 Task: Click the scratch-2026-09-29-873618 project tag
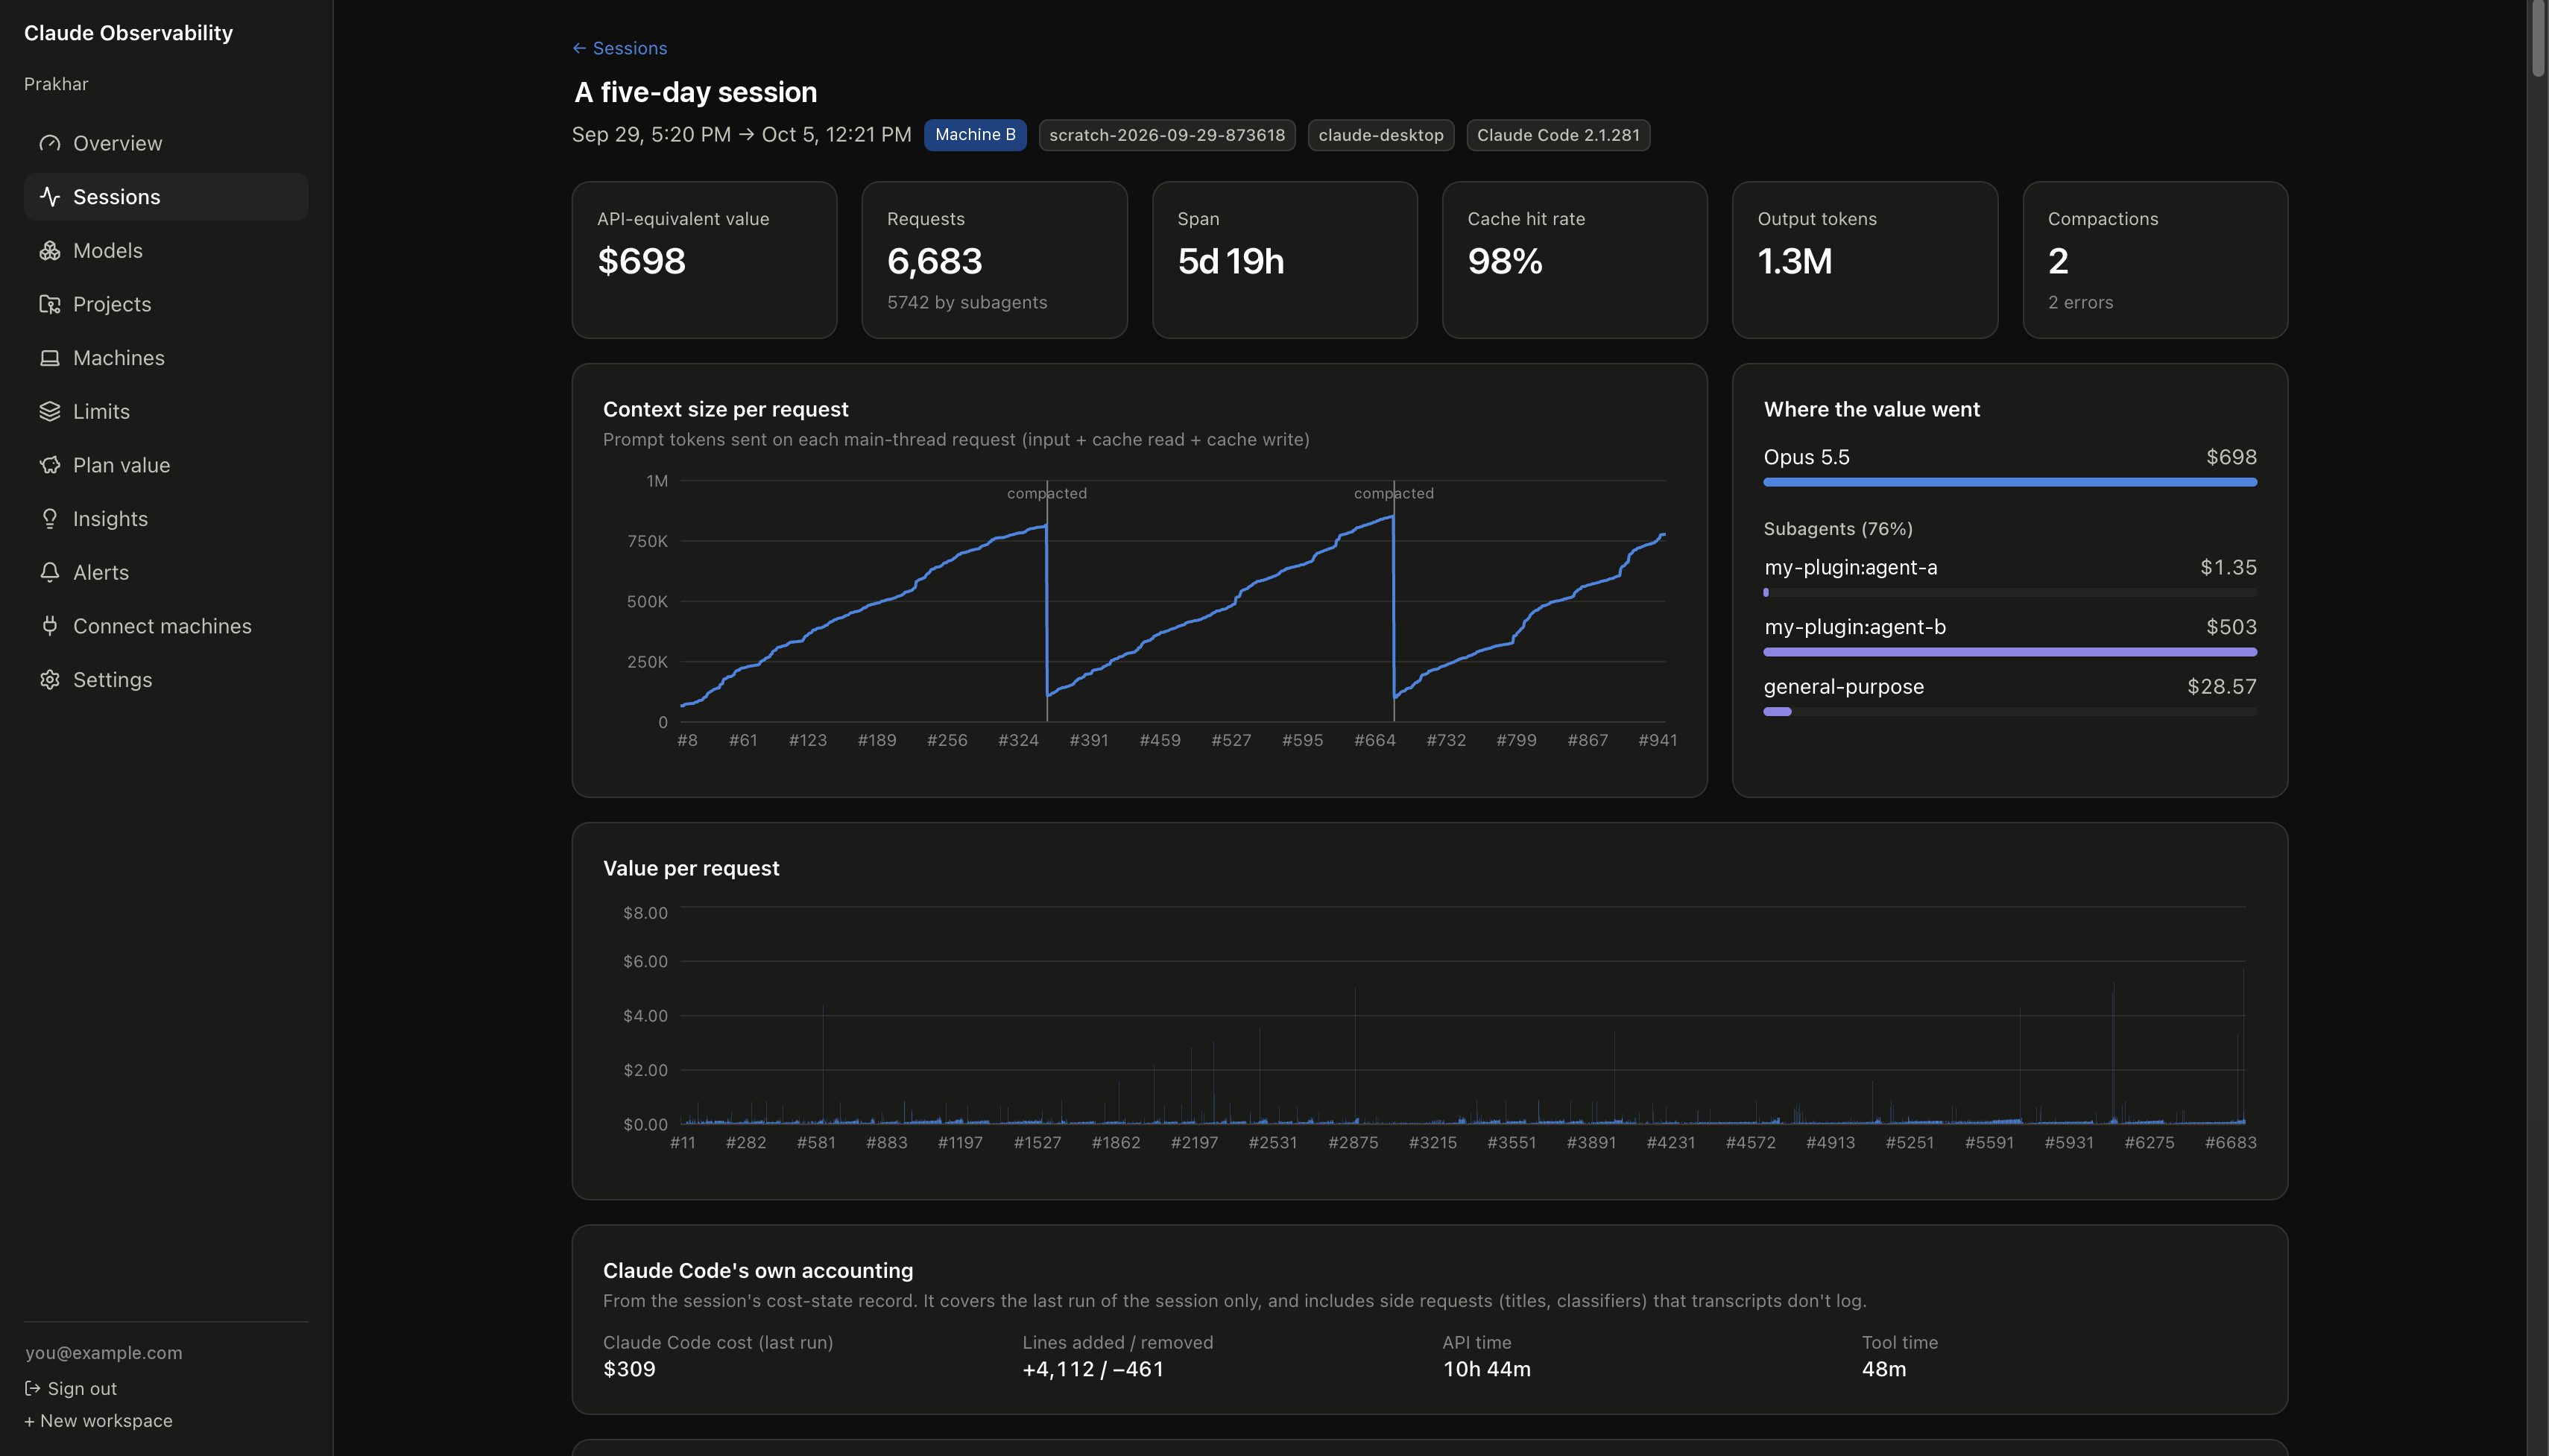pos(1167,135)
